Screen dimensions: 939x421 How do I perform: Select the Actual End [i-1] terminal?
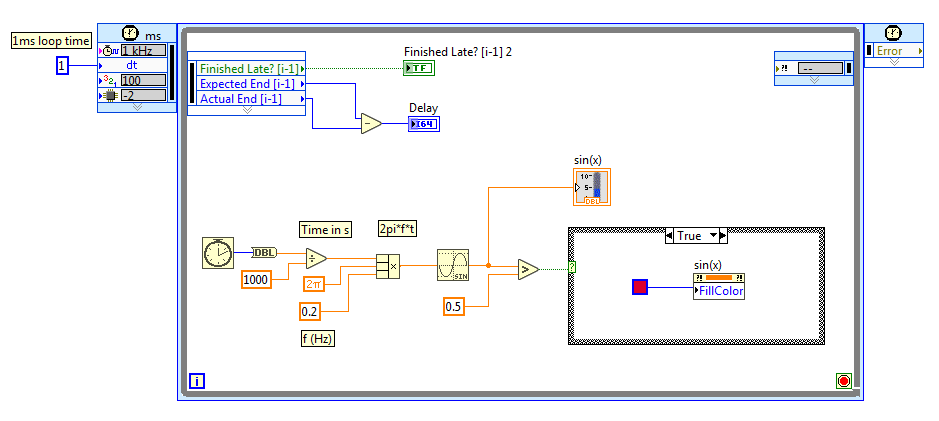tap(252, 99)
